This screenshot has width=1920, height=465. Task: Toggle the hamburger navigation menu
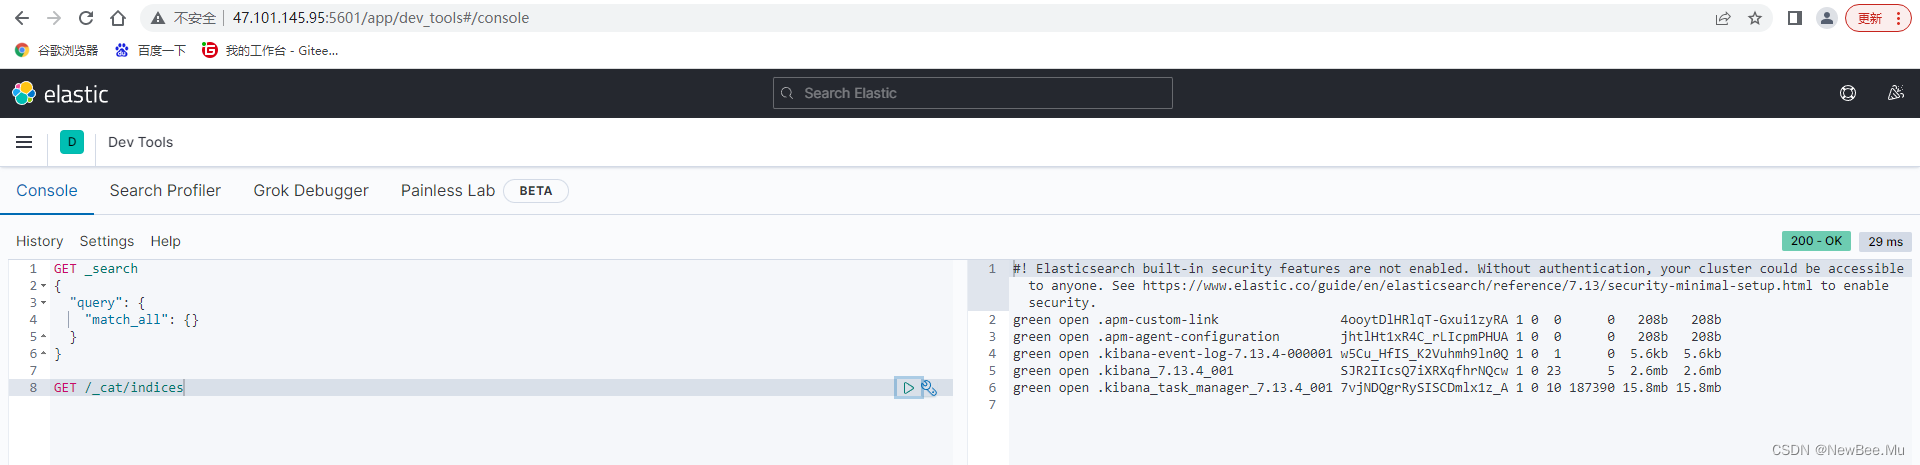pyautogui.click(x=24, y=142)
